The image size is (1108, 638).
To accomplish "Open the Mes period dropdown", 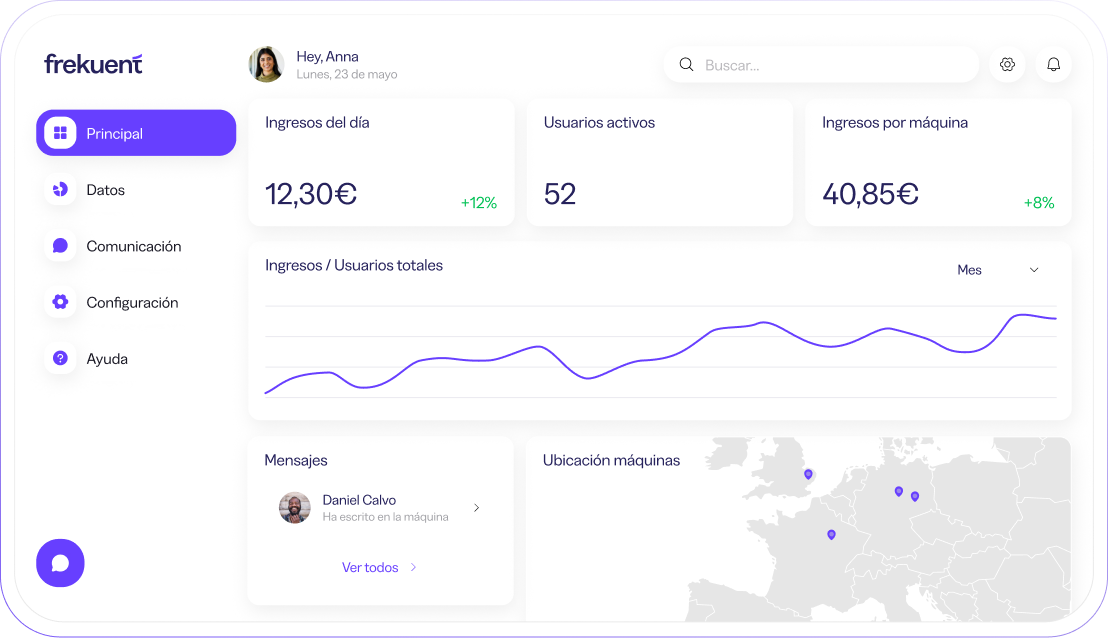I will pos(998,270).
